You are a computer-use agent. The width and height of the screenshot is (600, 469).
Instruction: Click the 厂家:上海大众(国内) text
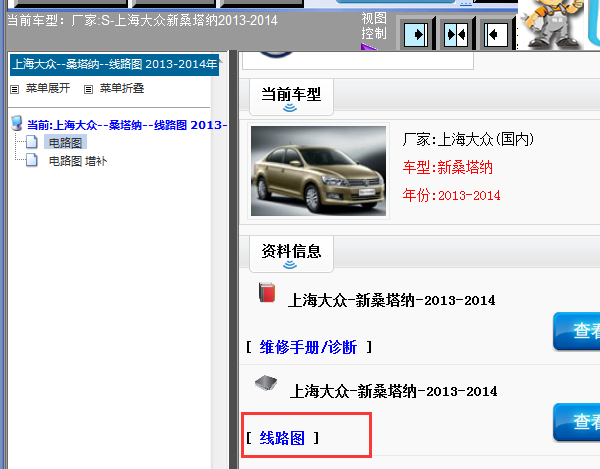(x=468, y=139)
